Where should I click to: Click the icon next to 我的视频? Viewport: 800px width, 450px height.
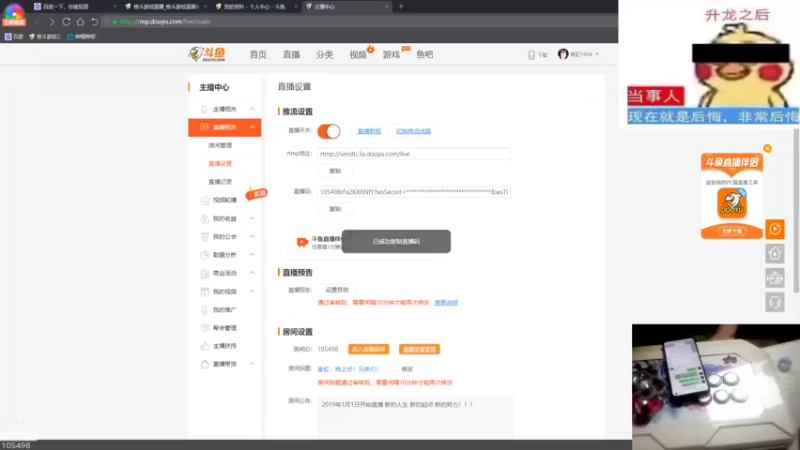(x=205, y=291)
